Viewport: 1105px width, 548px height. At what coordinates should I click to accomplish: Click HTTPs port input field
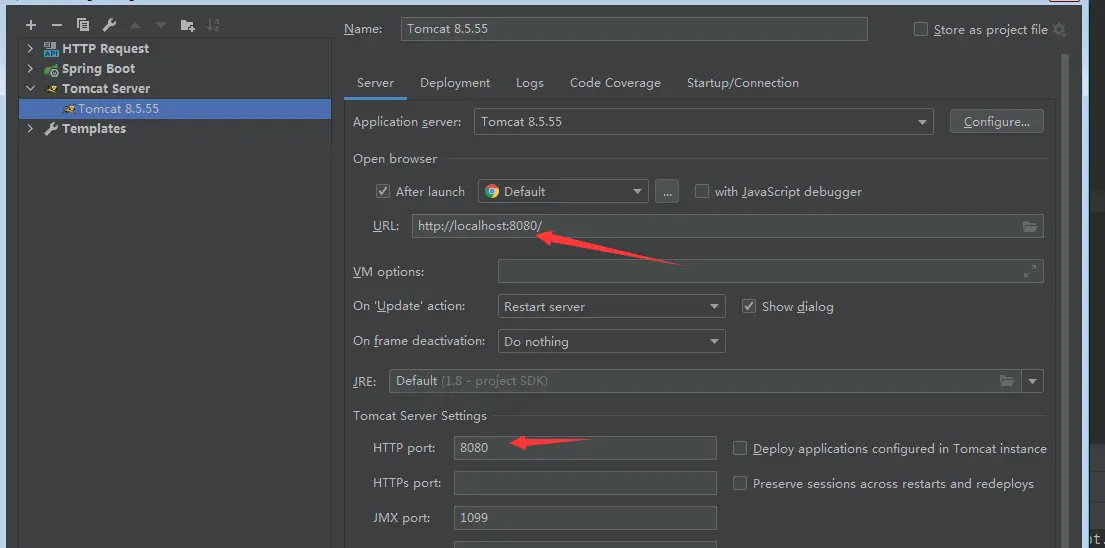585,483
